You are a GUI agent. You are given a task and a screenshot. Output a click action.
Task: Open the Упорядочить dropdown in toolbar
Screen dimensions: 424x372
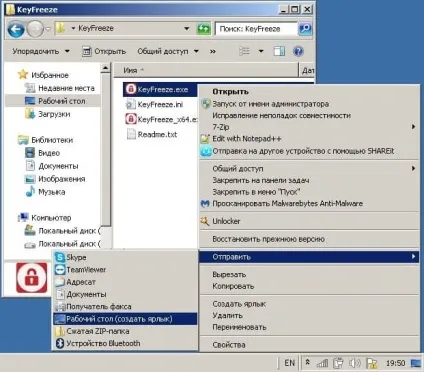[x=41, y=51]
